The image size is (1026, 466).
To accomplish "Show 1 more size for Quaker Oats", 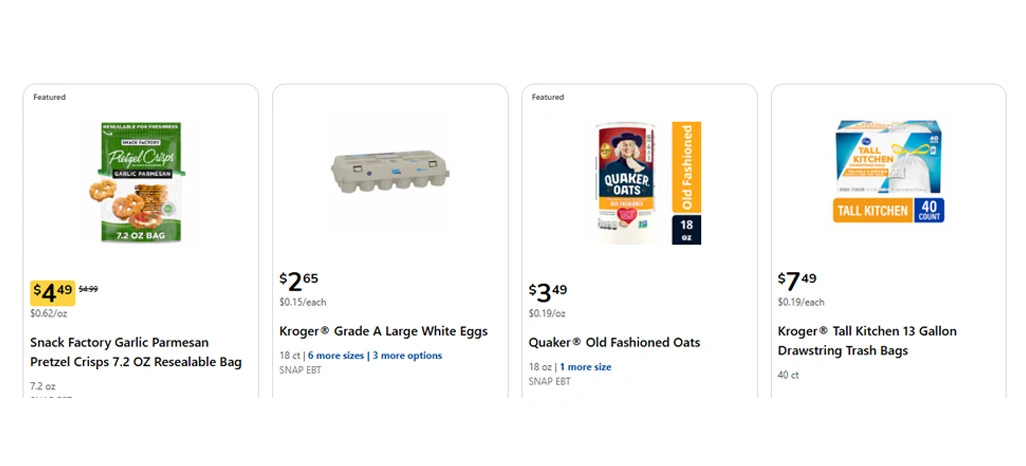I will 585,367.
